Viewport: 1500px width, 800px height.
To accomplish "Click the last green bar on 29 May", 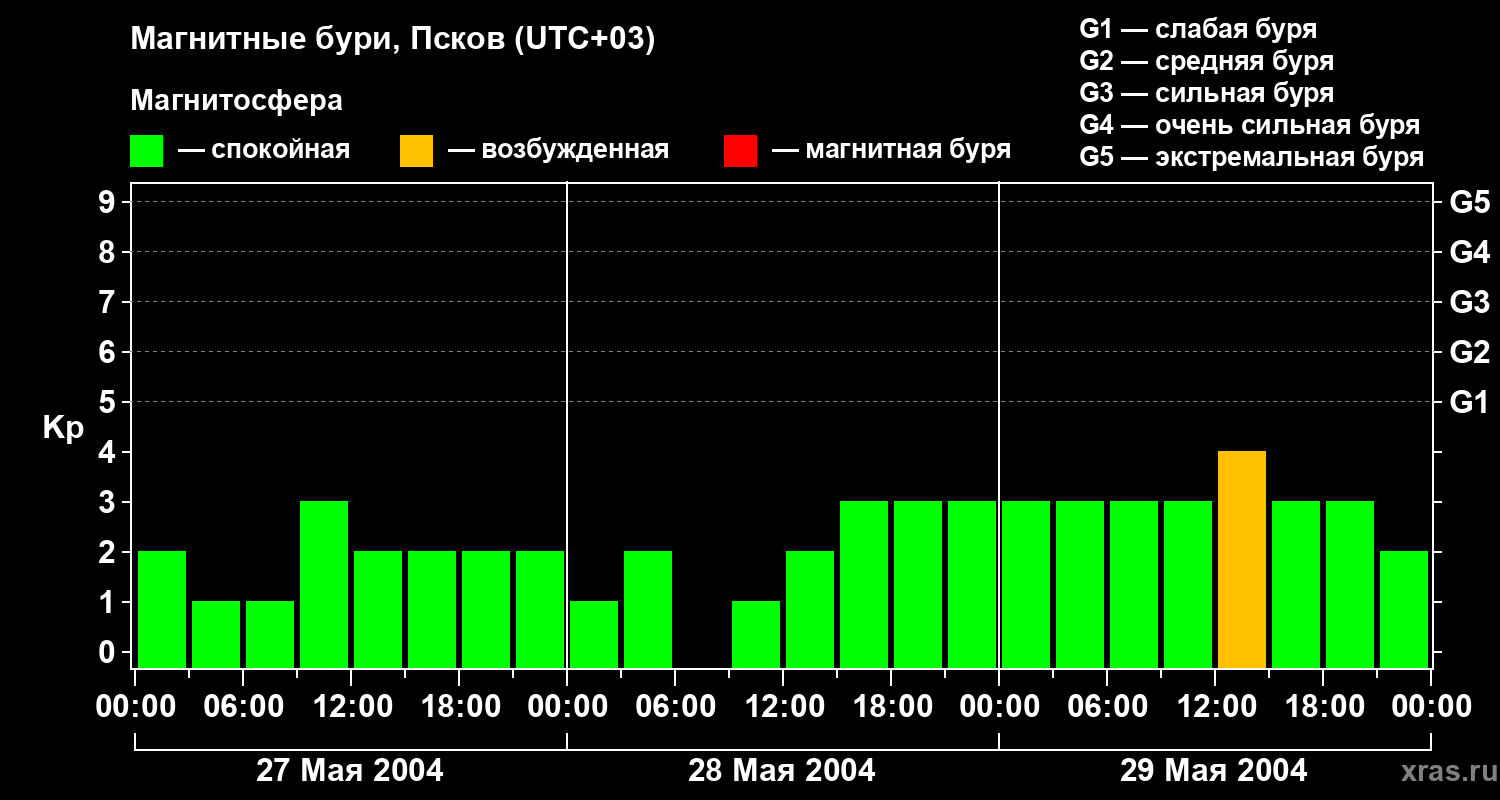I will pyautogui.click(x=1404, y=610).
